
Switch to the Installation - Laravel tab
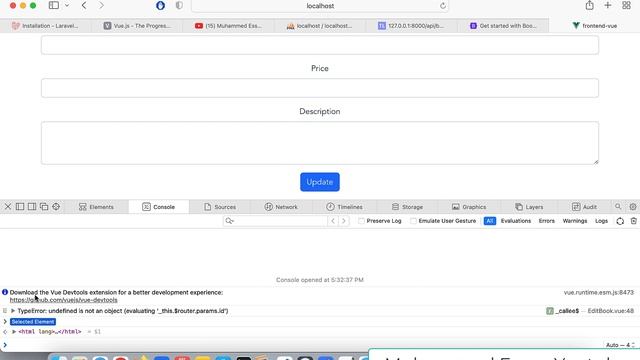(45, 25)
